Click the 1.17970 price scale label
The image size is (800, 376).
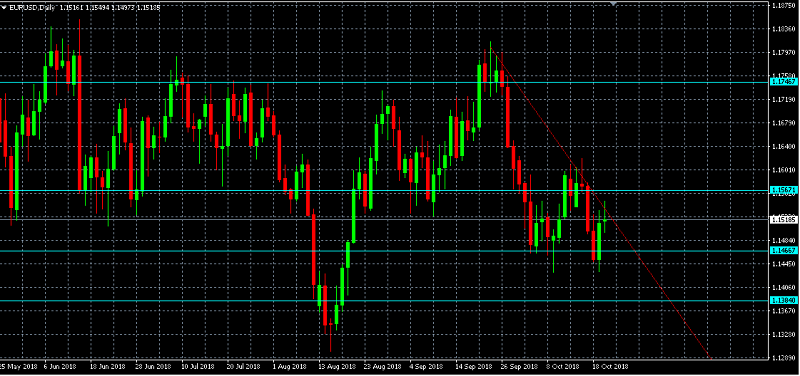pyautogui.click(x=784, y=53)
